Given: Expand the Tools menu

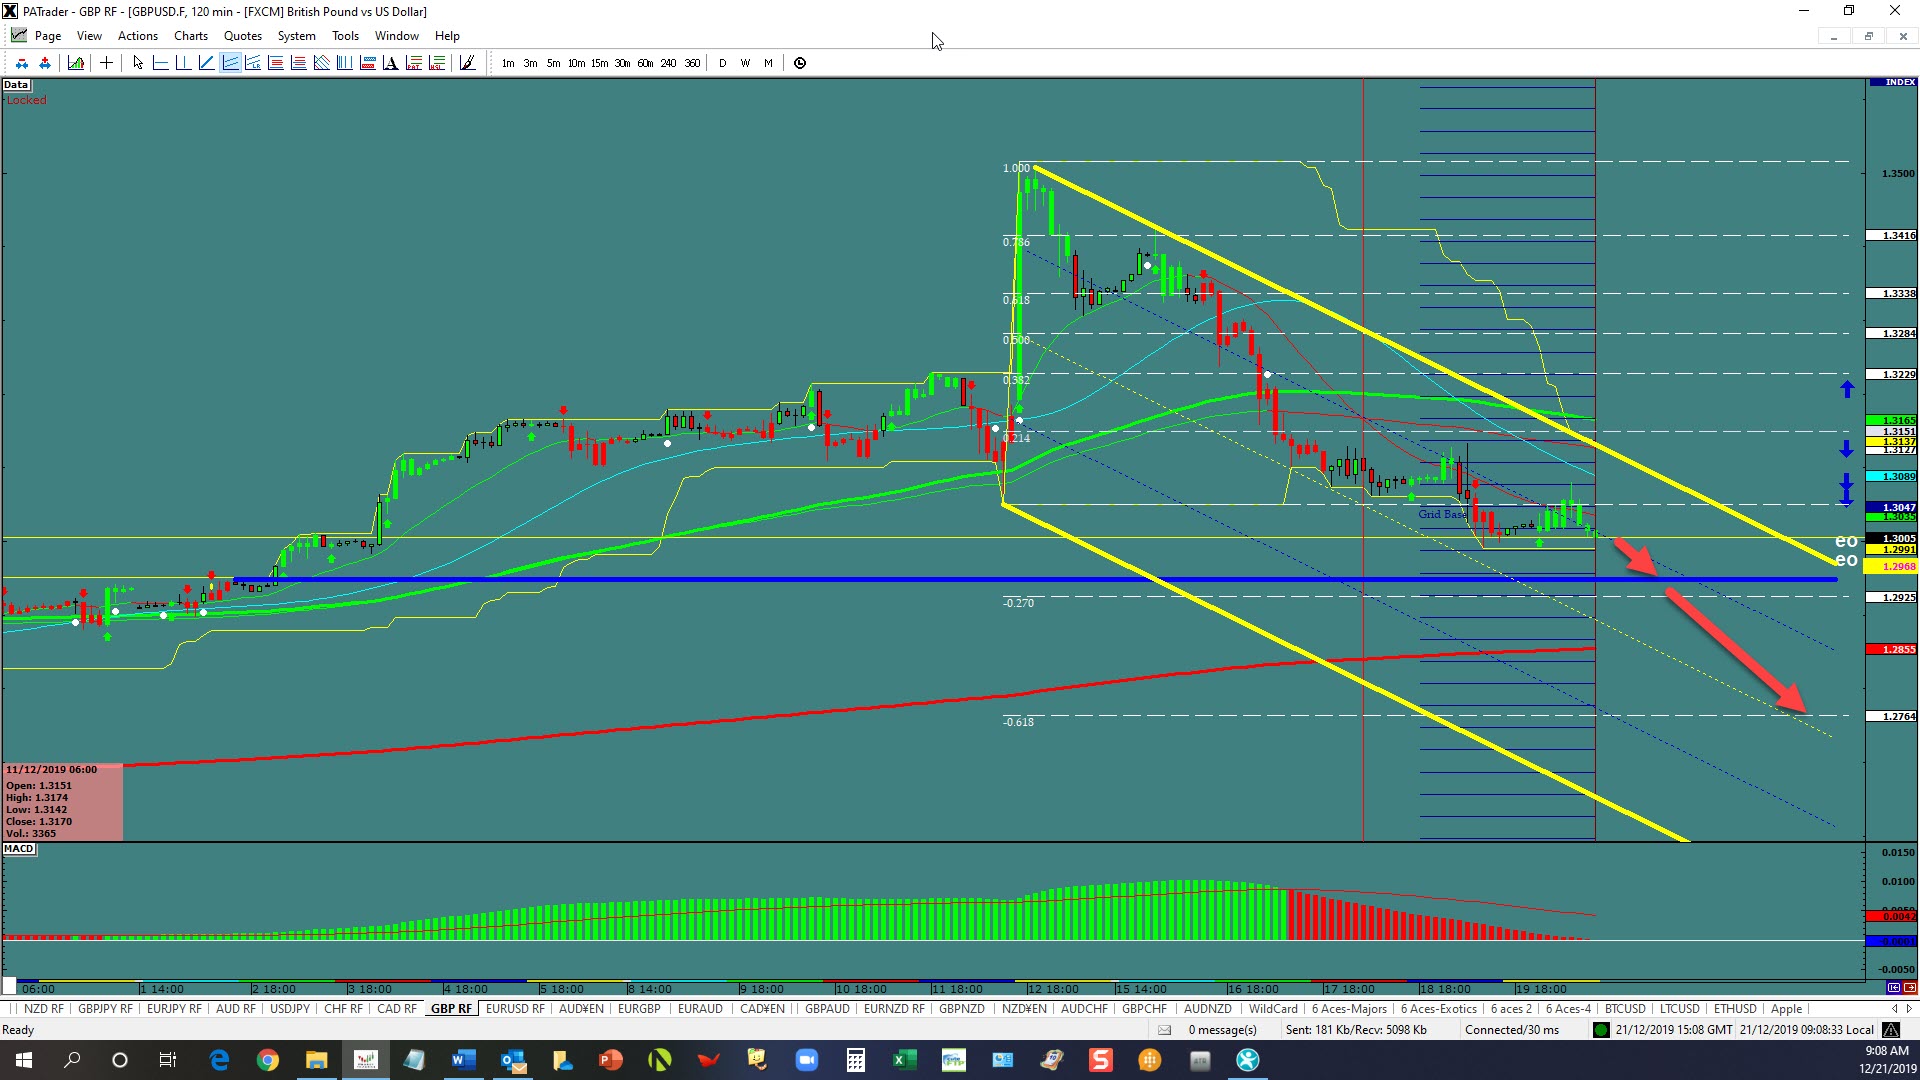Looking at the screenshot, I should (345, 36).
